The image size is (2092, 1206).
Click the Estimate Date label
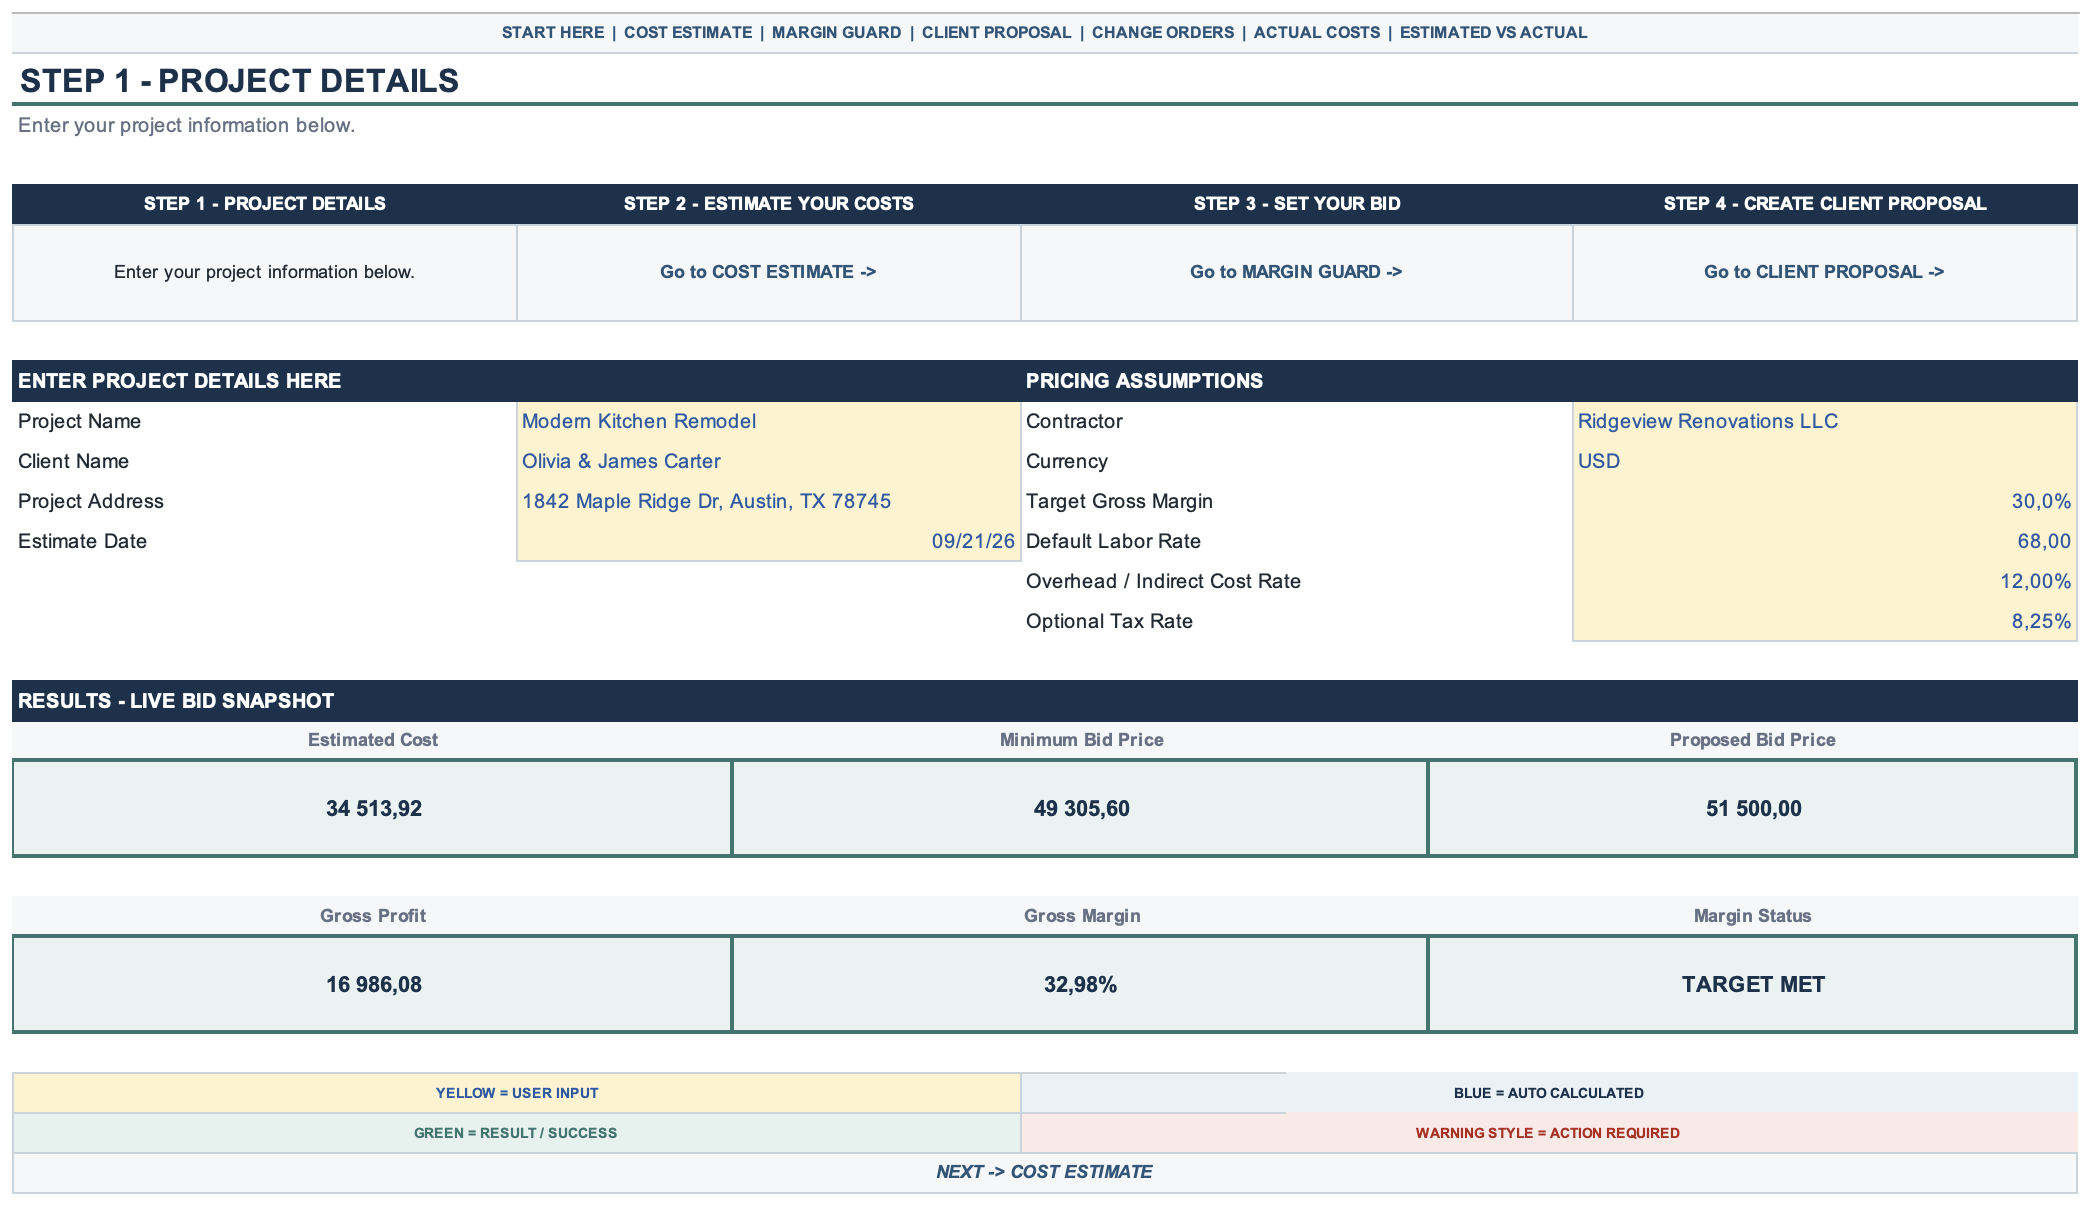click(x=82, y=541)
